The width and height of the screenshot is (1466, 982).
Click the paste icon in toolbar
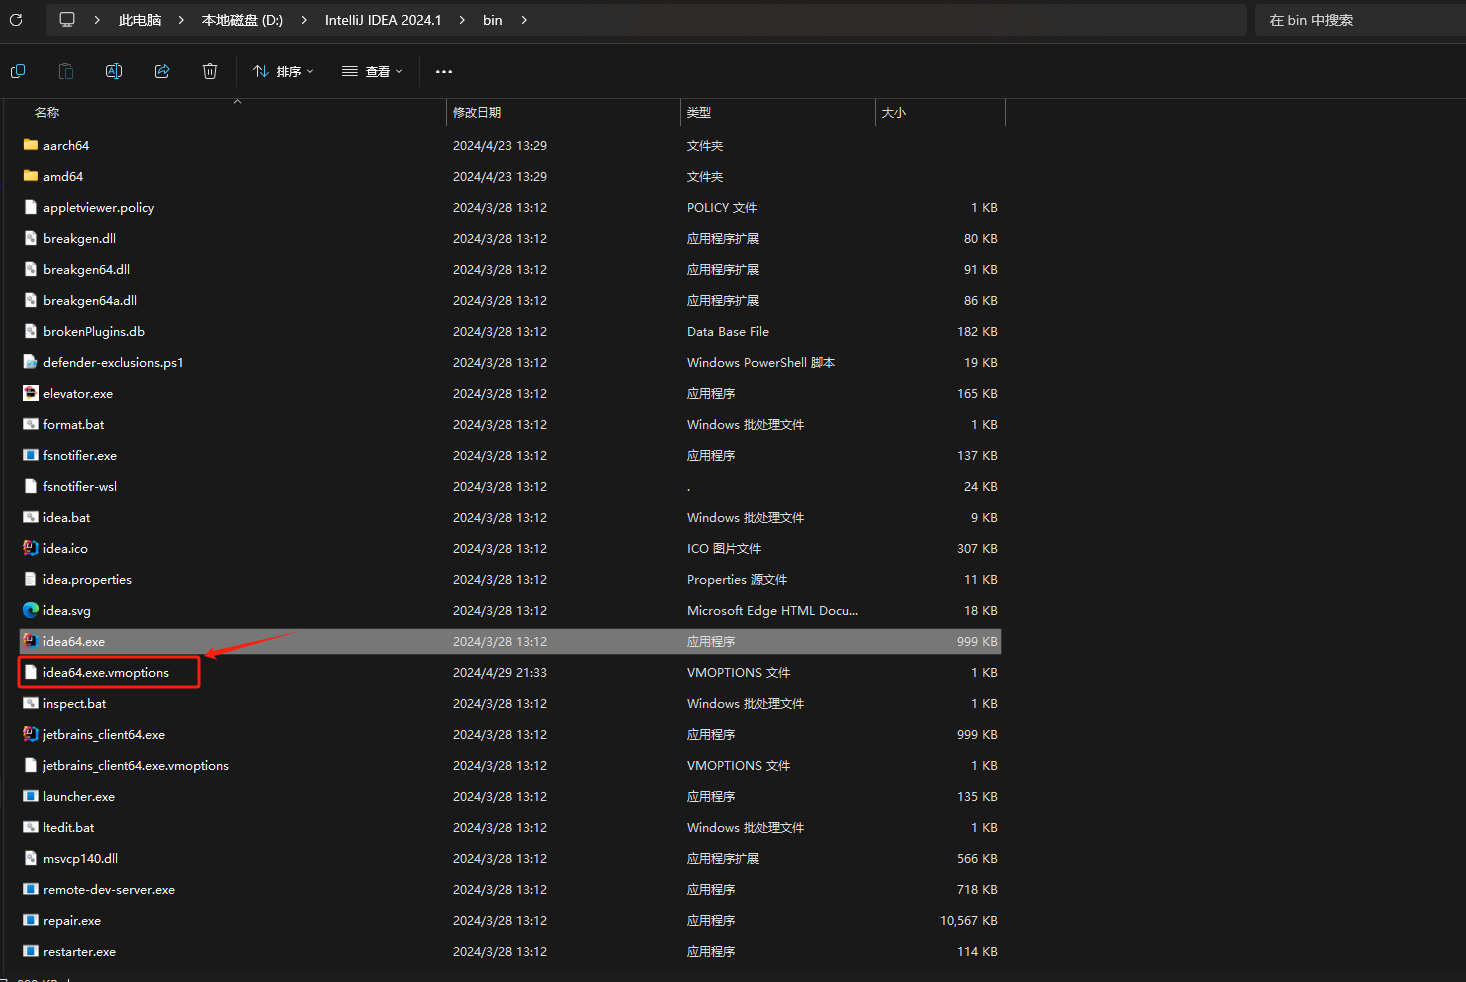[66, 71]
